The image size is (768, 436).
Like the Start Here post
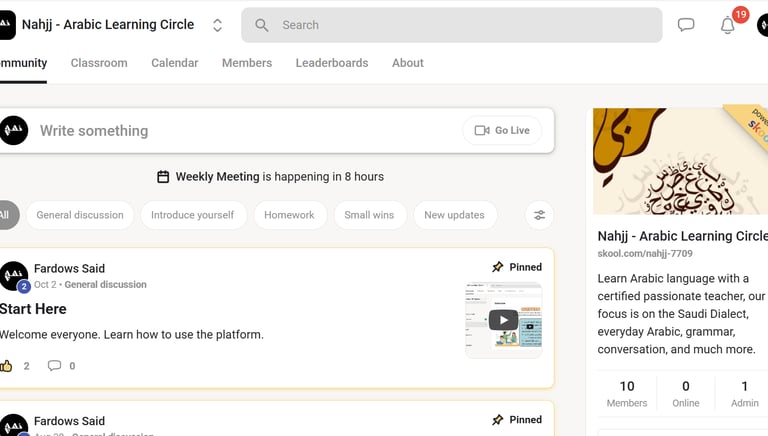coord(6,365)
